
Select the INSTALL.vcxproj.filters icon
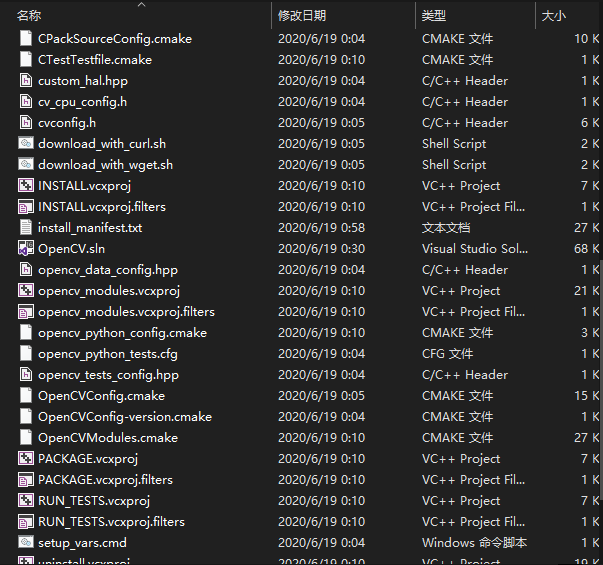pyautogui.click(x=26, y=207)
